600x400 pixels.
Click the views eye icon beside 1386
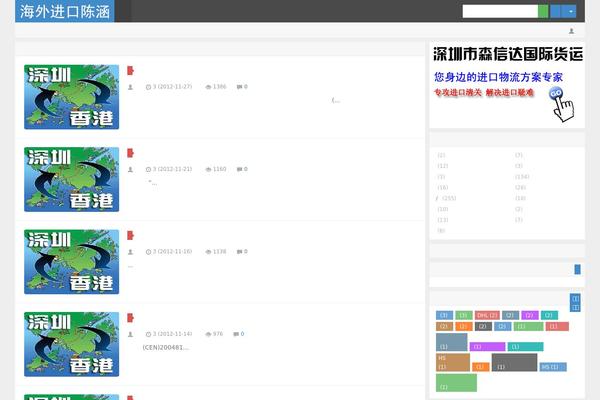click(x=208, y=87)
